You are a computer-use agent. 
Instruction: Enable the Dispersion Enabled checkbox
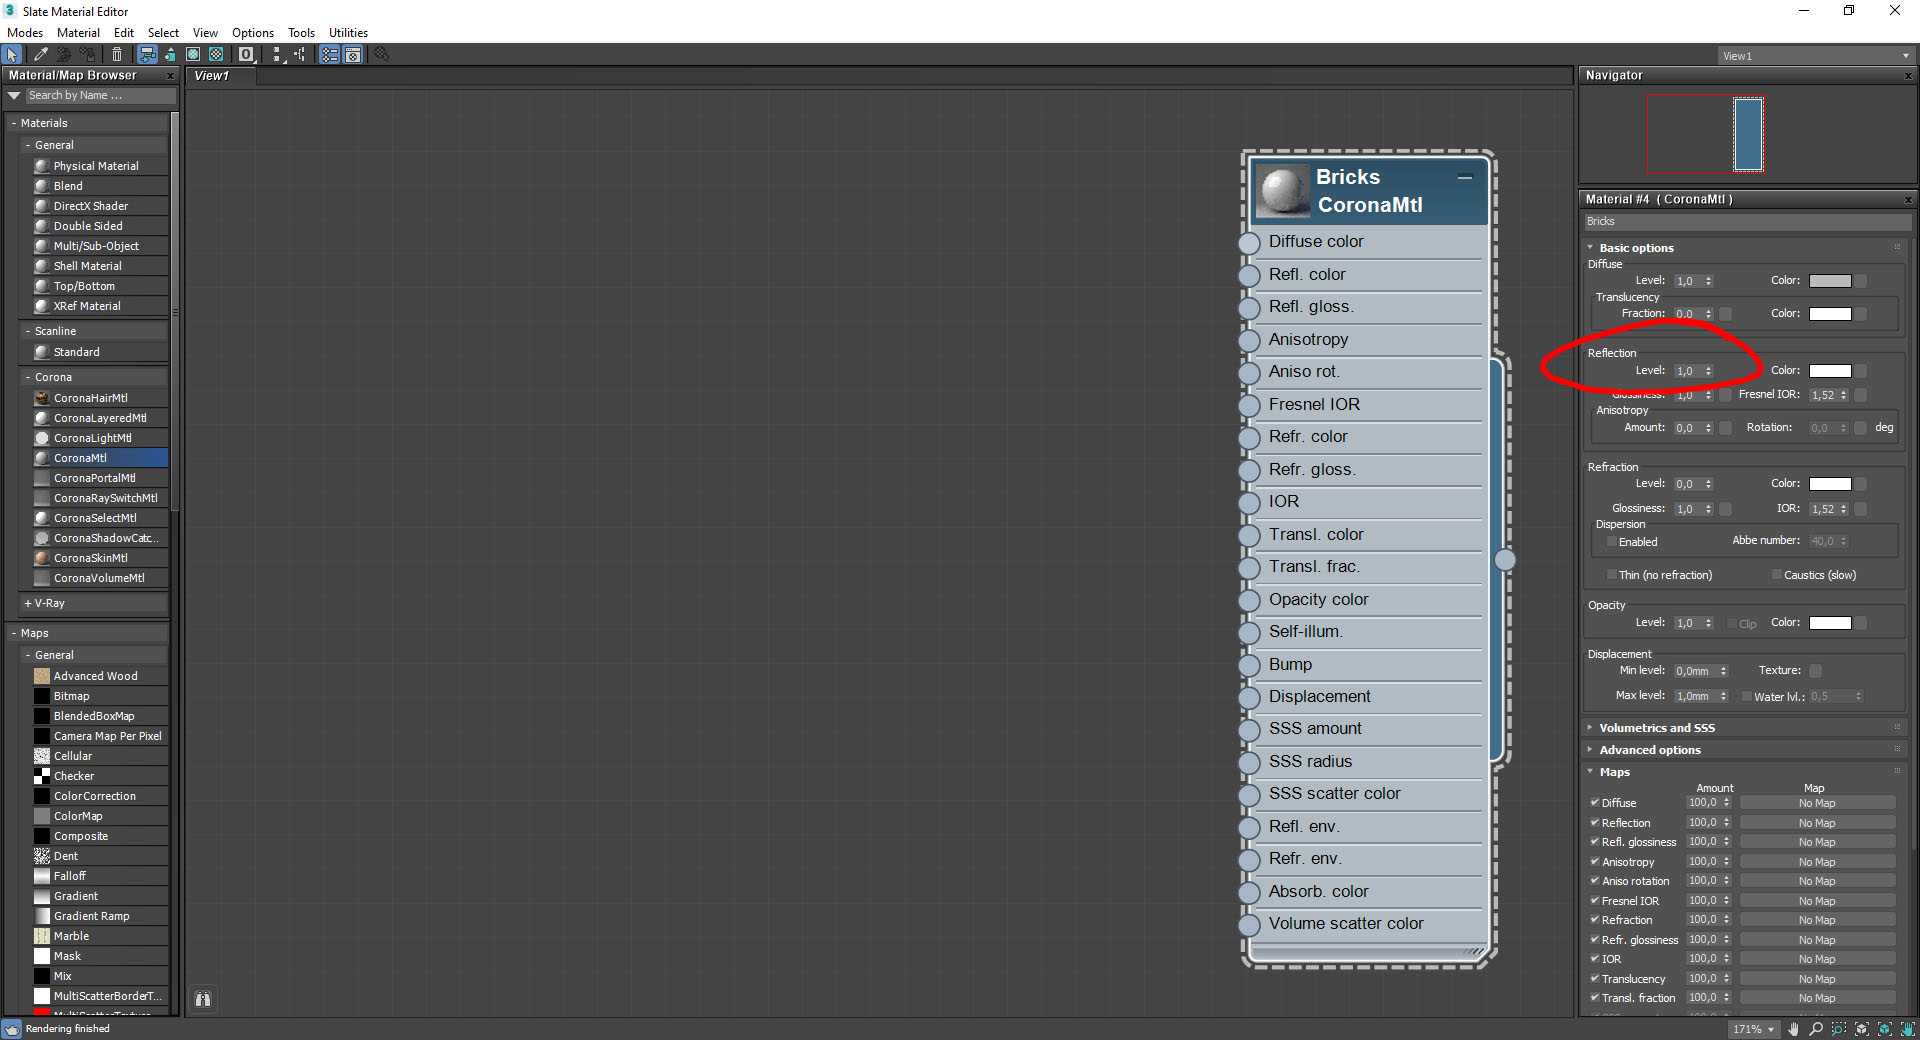(x=1611, y=542)
